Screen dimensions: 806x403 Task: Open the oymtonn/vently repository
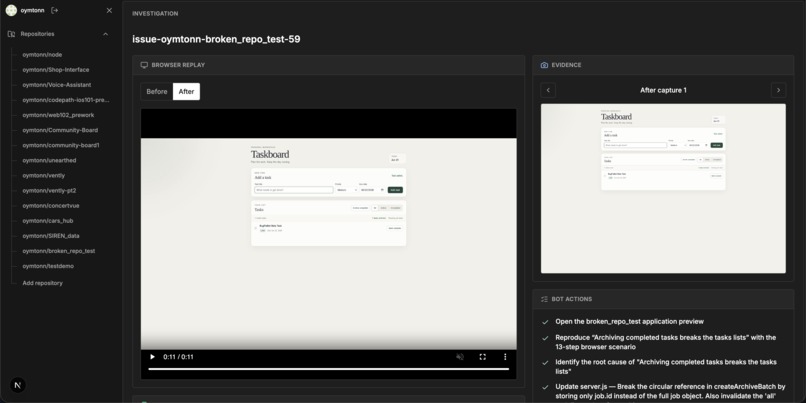click(x=44, y=175)
